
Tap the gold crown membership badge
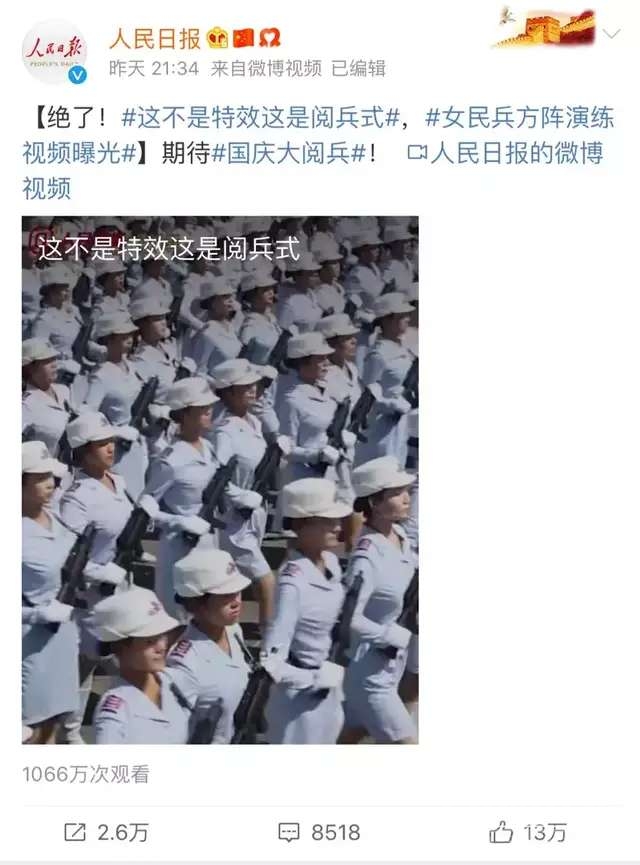click(x=217, y=38)
